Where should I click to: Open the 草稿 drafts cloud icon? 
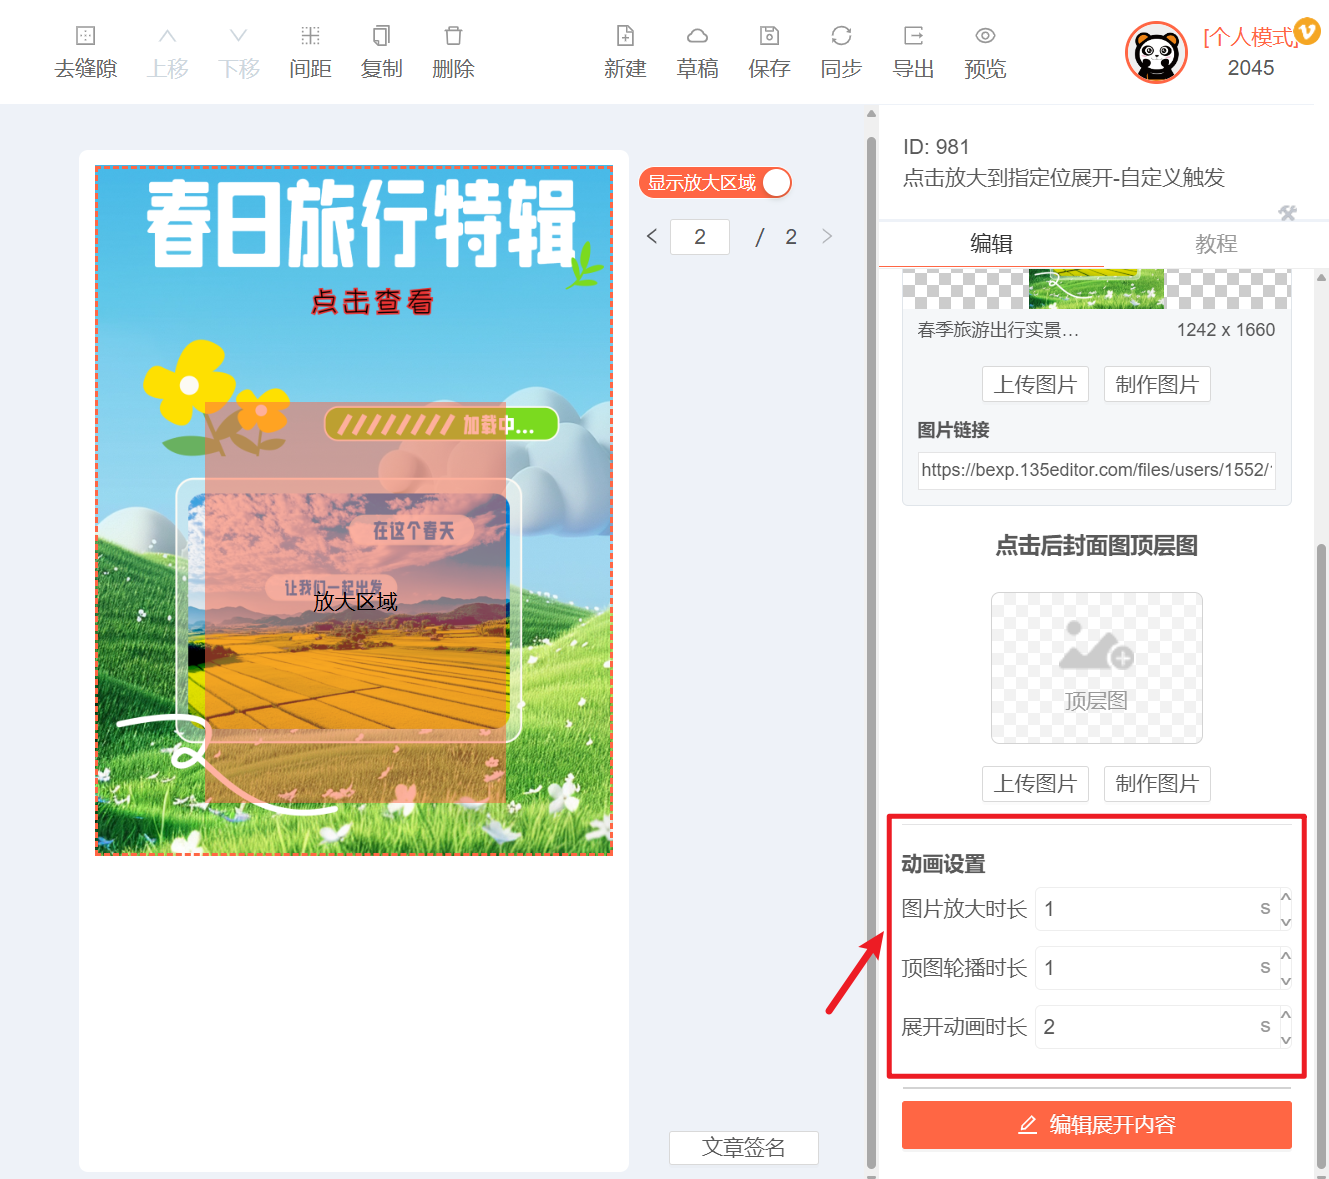click(x=697, y=36)
